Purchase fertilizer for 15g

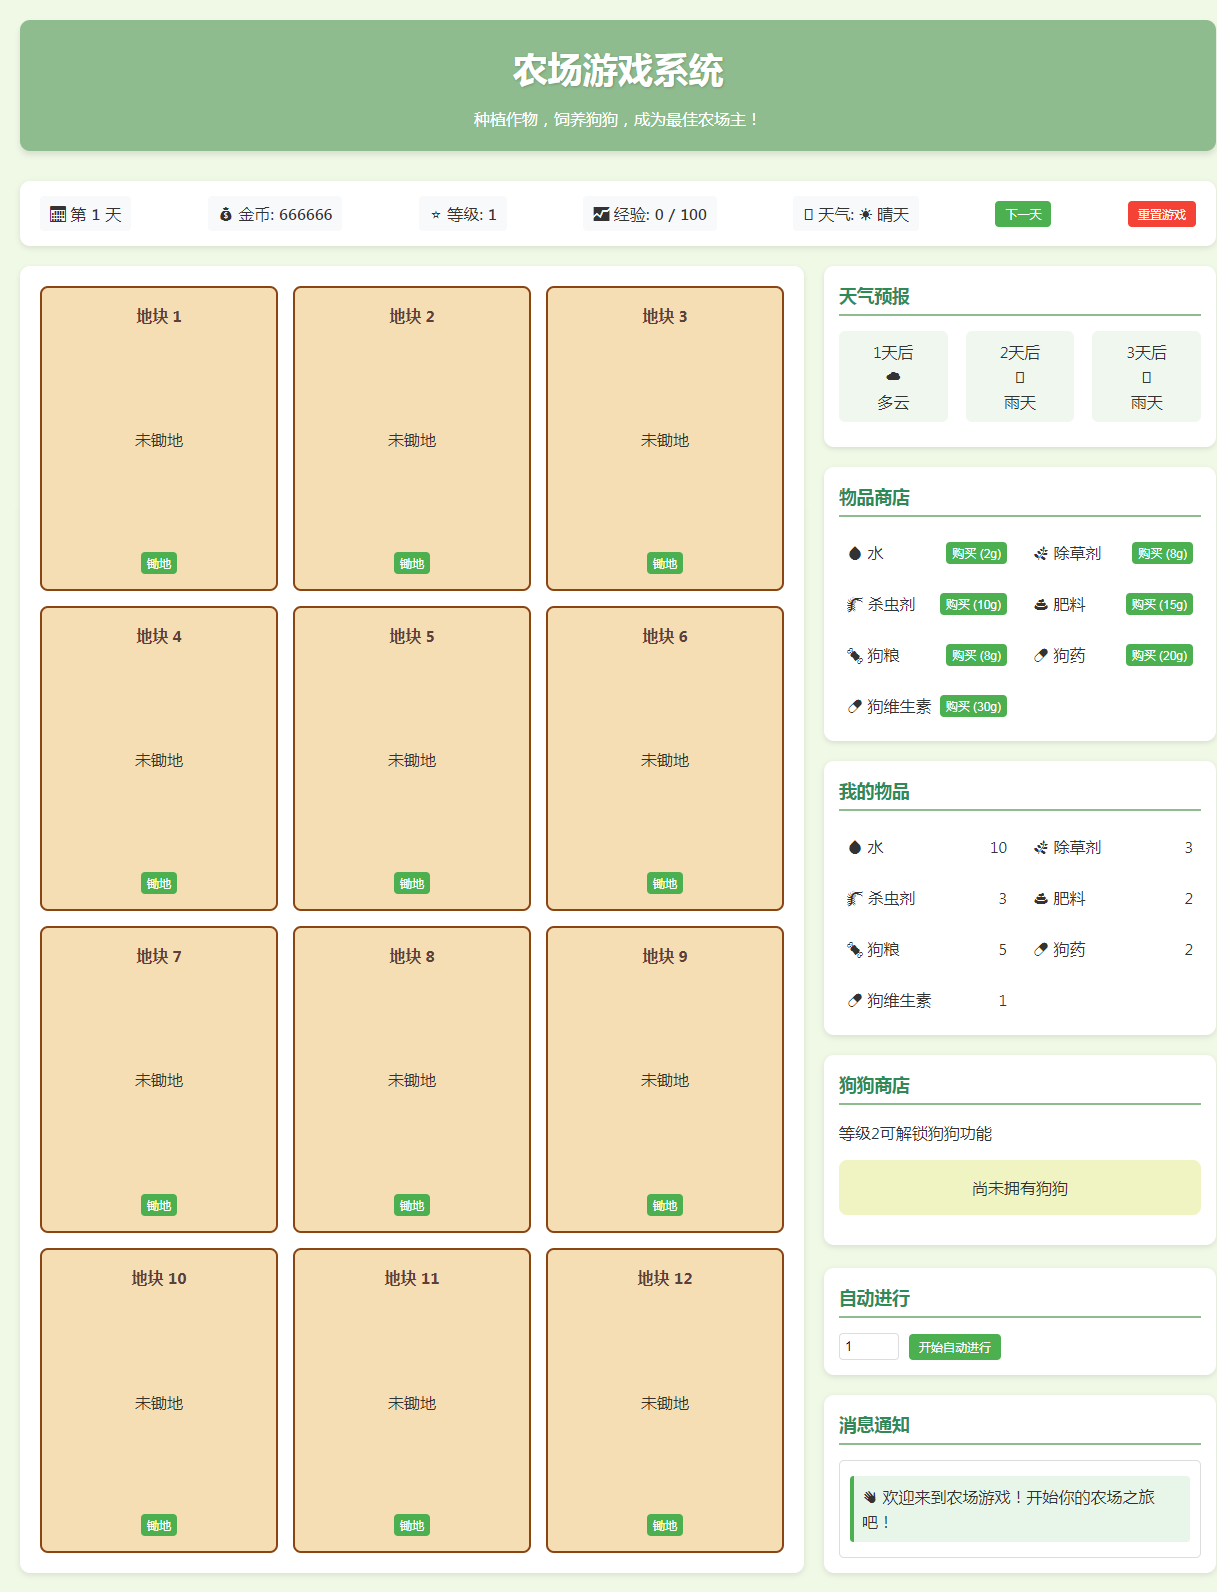click(1159, 605)
